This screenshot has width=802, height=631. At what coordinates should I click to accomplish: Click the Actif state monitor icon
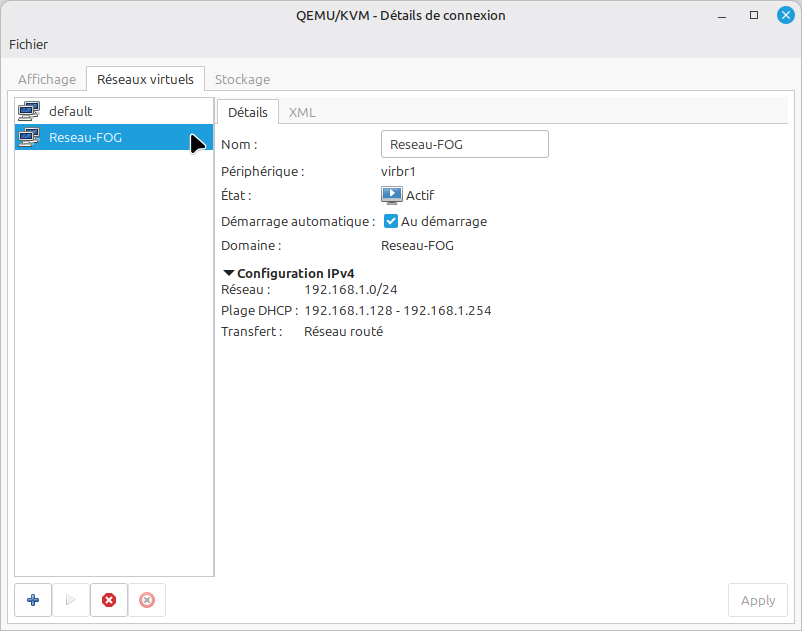point(392,195)
